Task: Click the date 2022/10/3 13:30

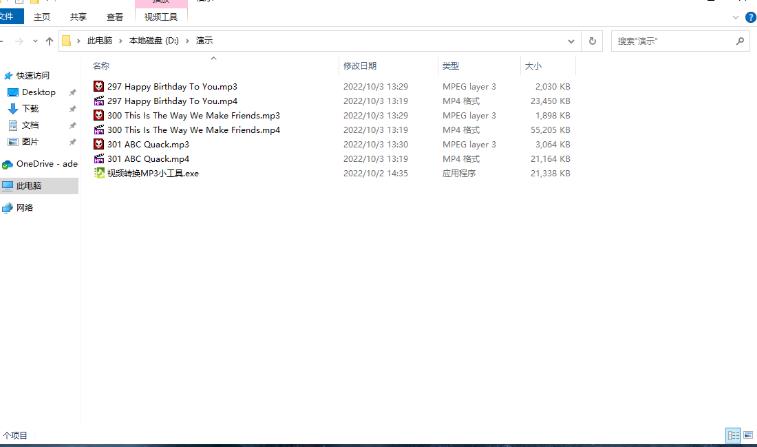Action: [376, 144]
